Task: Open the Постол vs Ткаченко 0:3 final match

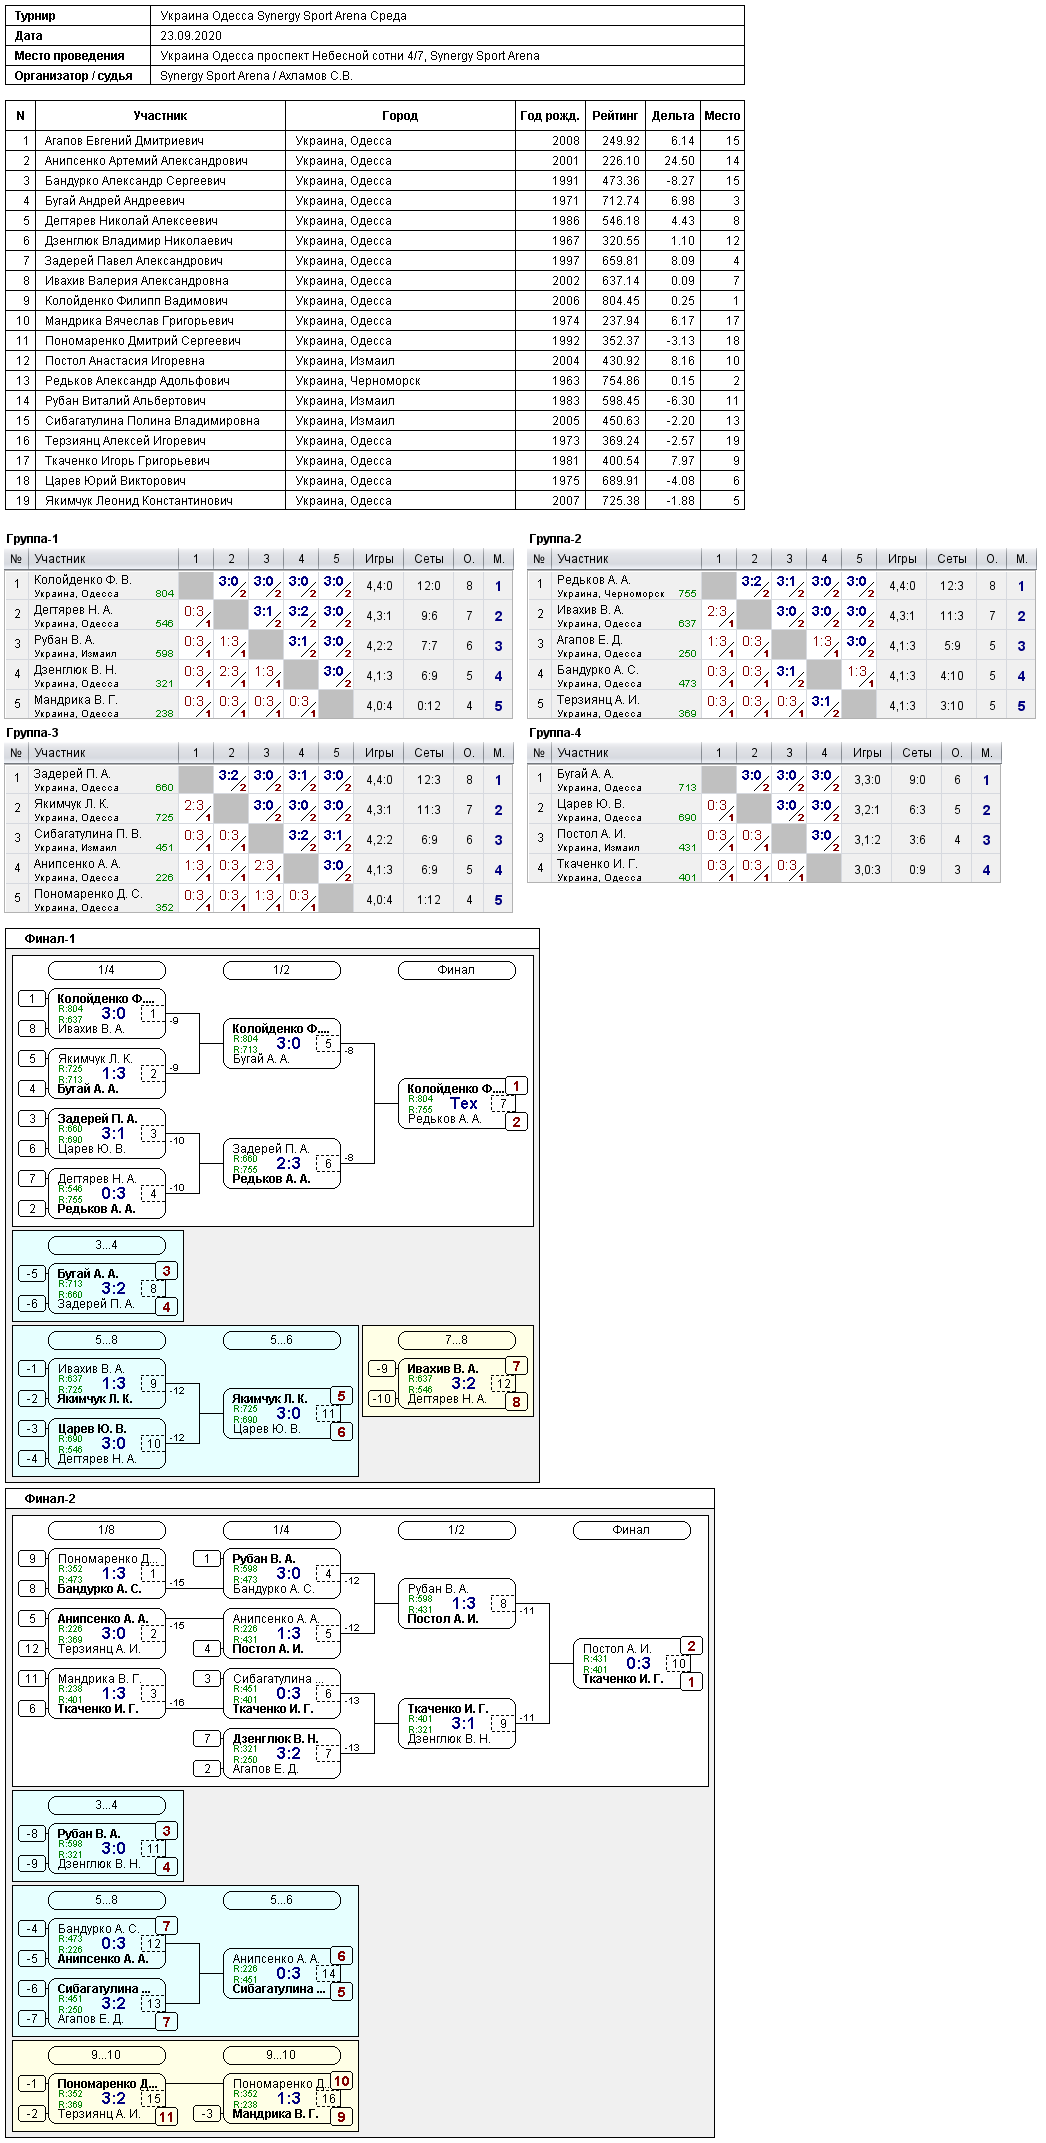Action: [x=632, y=1664]
